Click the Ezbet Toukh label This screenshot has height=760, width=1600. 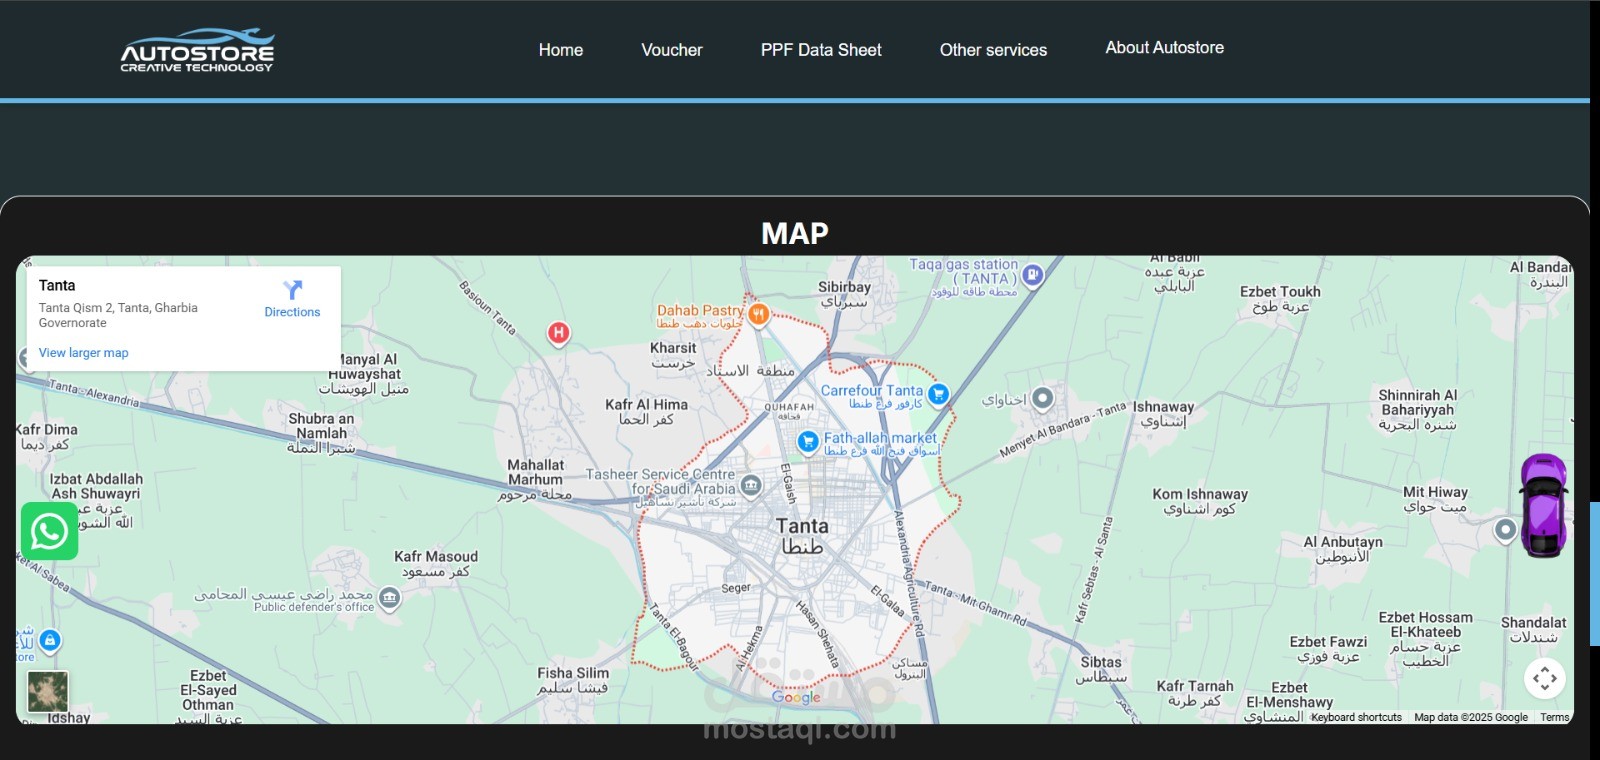[x=1280, y=299]
